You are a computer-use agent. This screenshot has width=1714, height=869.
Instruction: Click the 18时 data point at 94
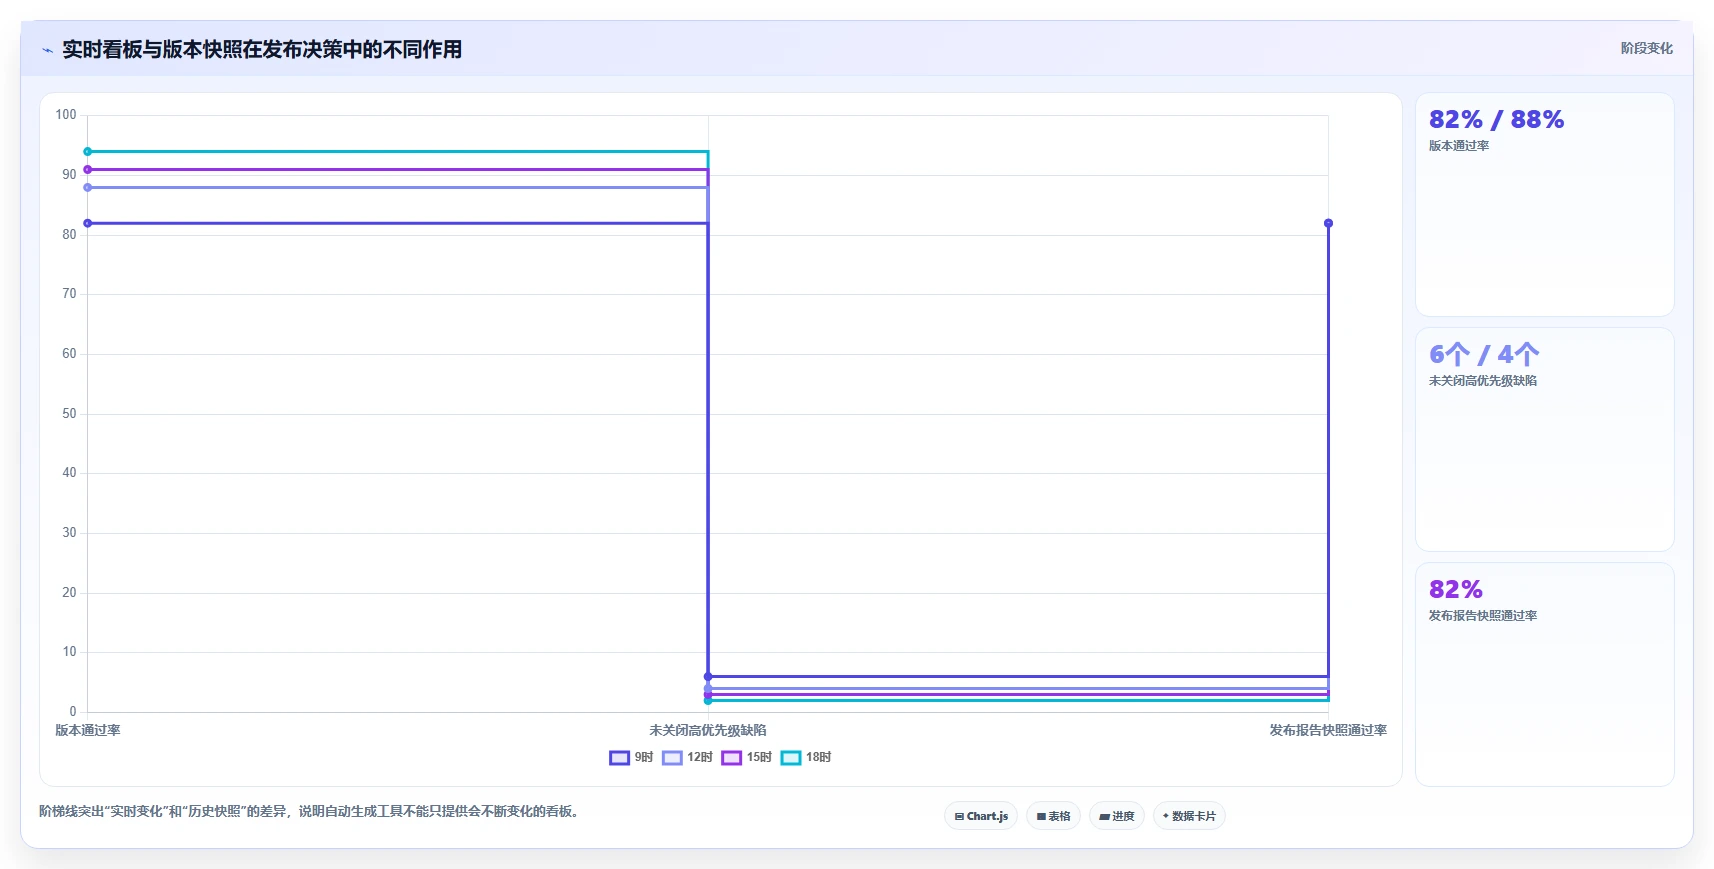(88, 152)
